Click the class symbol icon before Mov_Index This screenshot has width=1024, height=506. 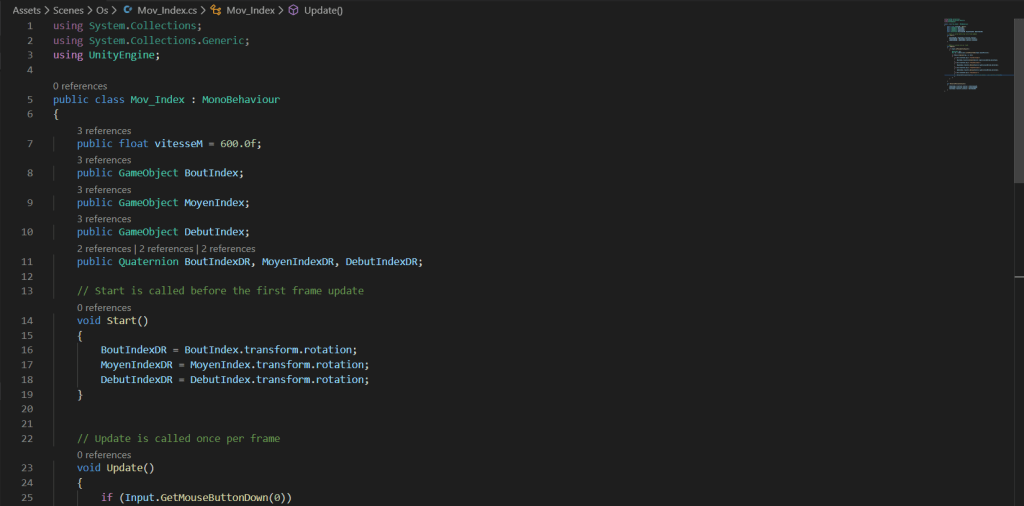(x=216, y=10)
